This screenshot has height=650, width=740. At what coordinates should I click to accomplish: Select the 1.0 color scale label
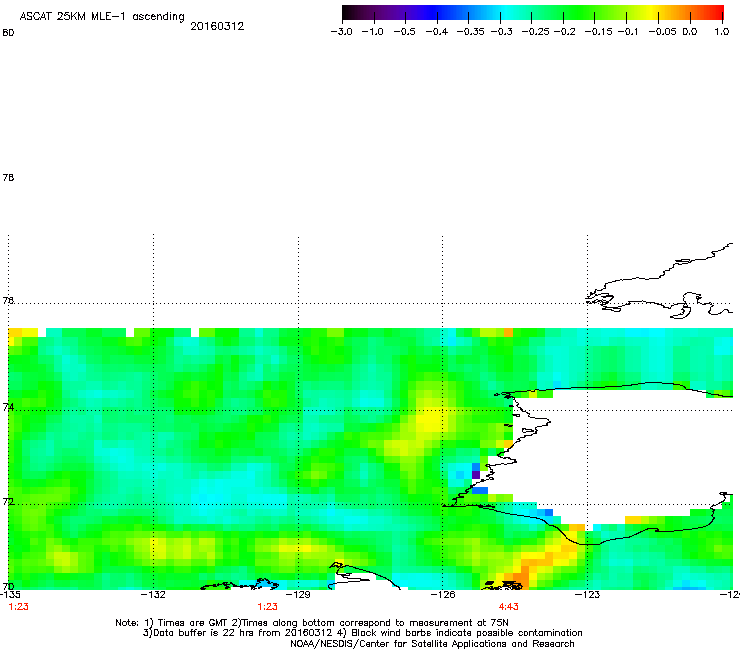pyautogui.click(x=722, y=32)
